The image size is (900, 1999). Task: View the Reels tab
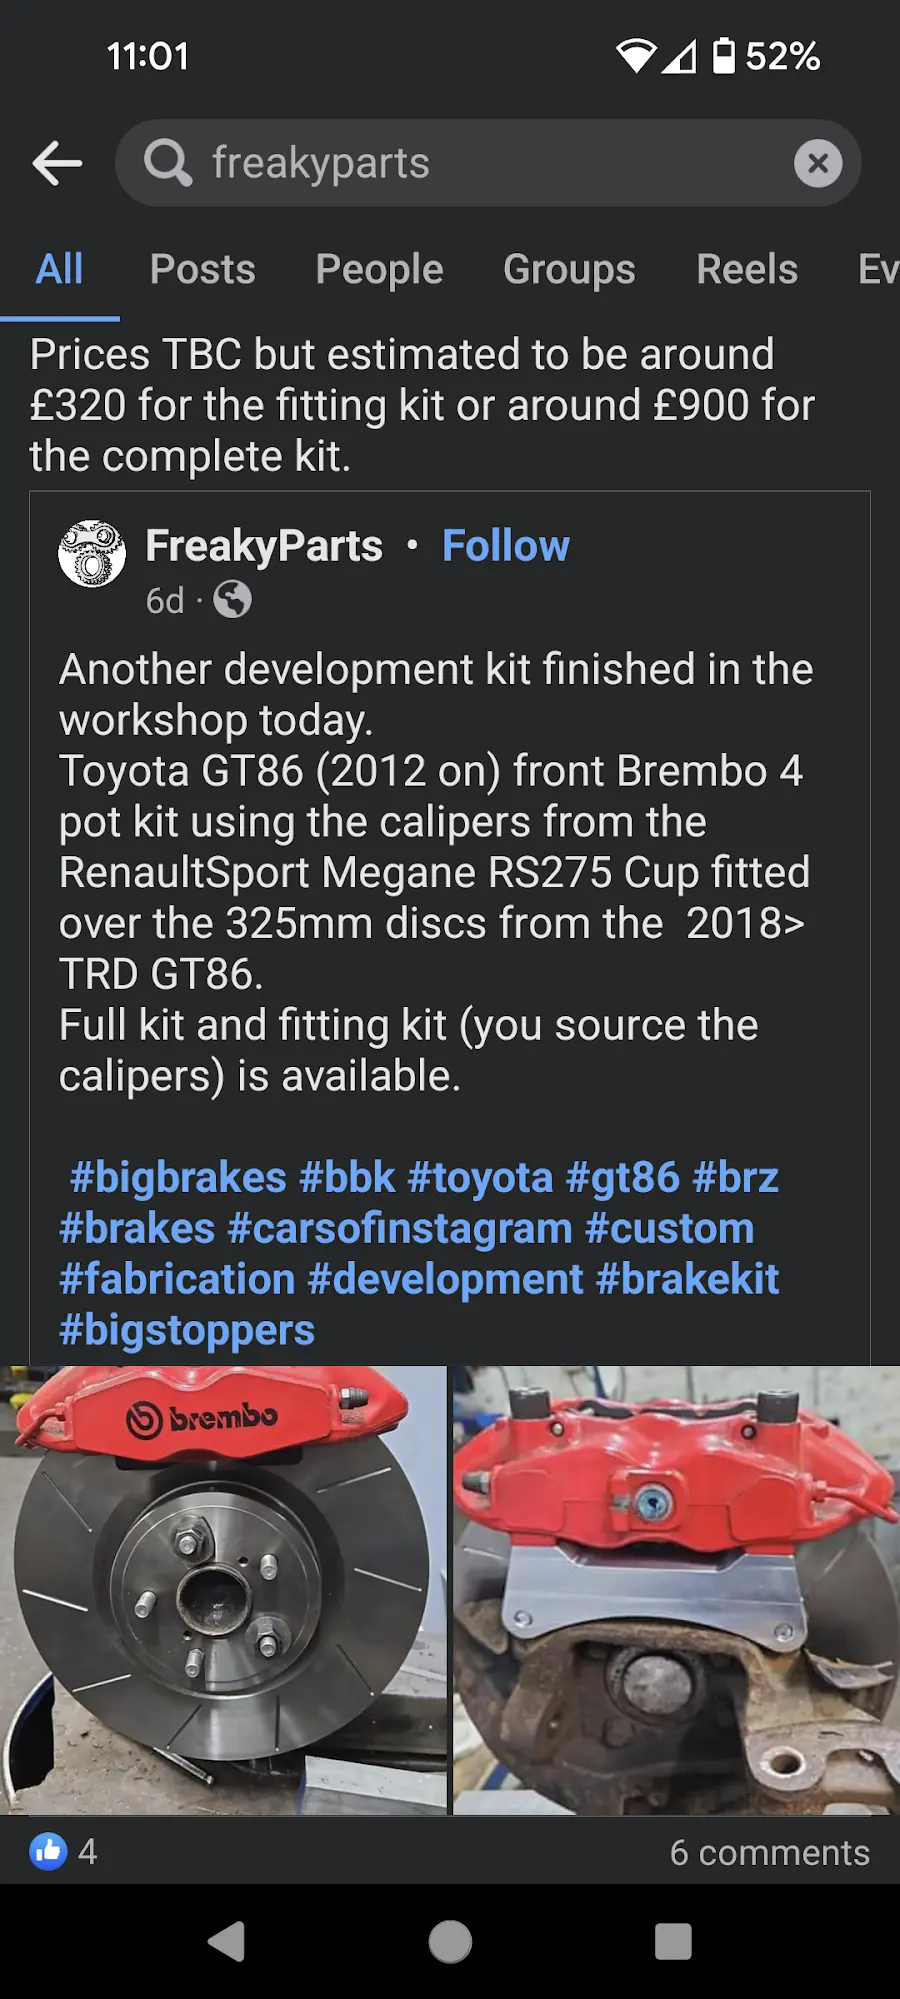(745, 269)
